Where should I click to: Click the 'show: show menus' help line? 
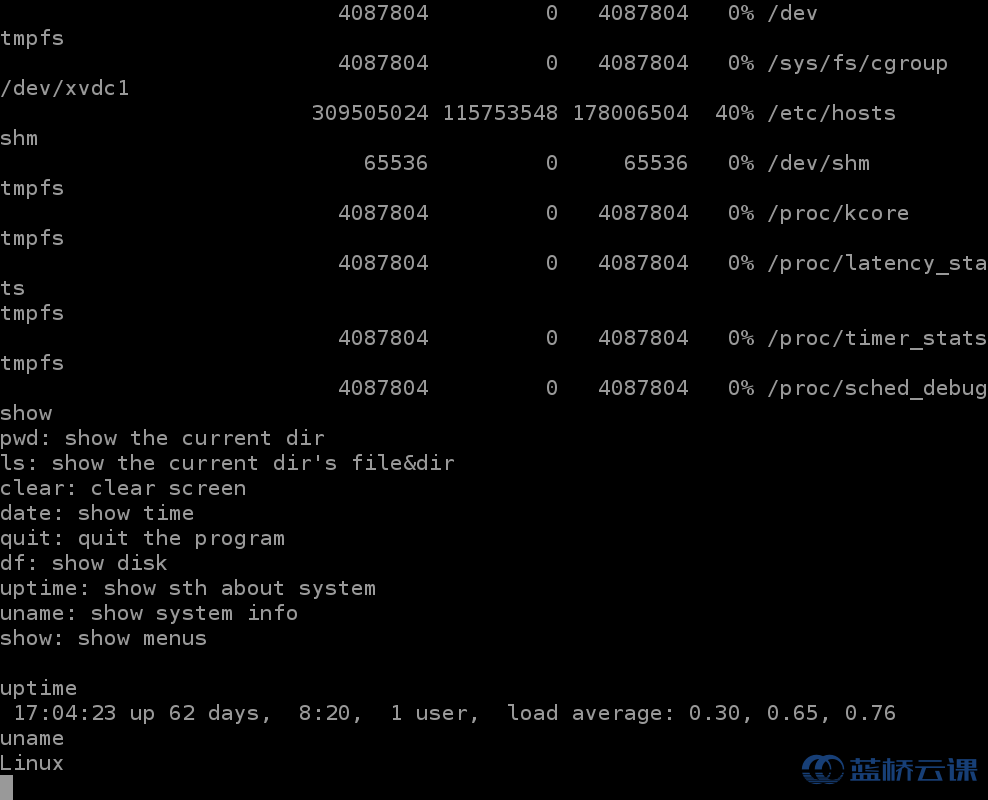pos(103,638)
